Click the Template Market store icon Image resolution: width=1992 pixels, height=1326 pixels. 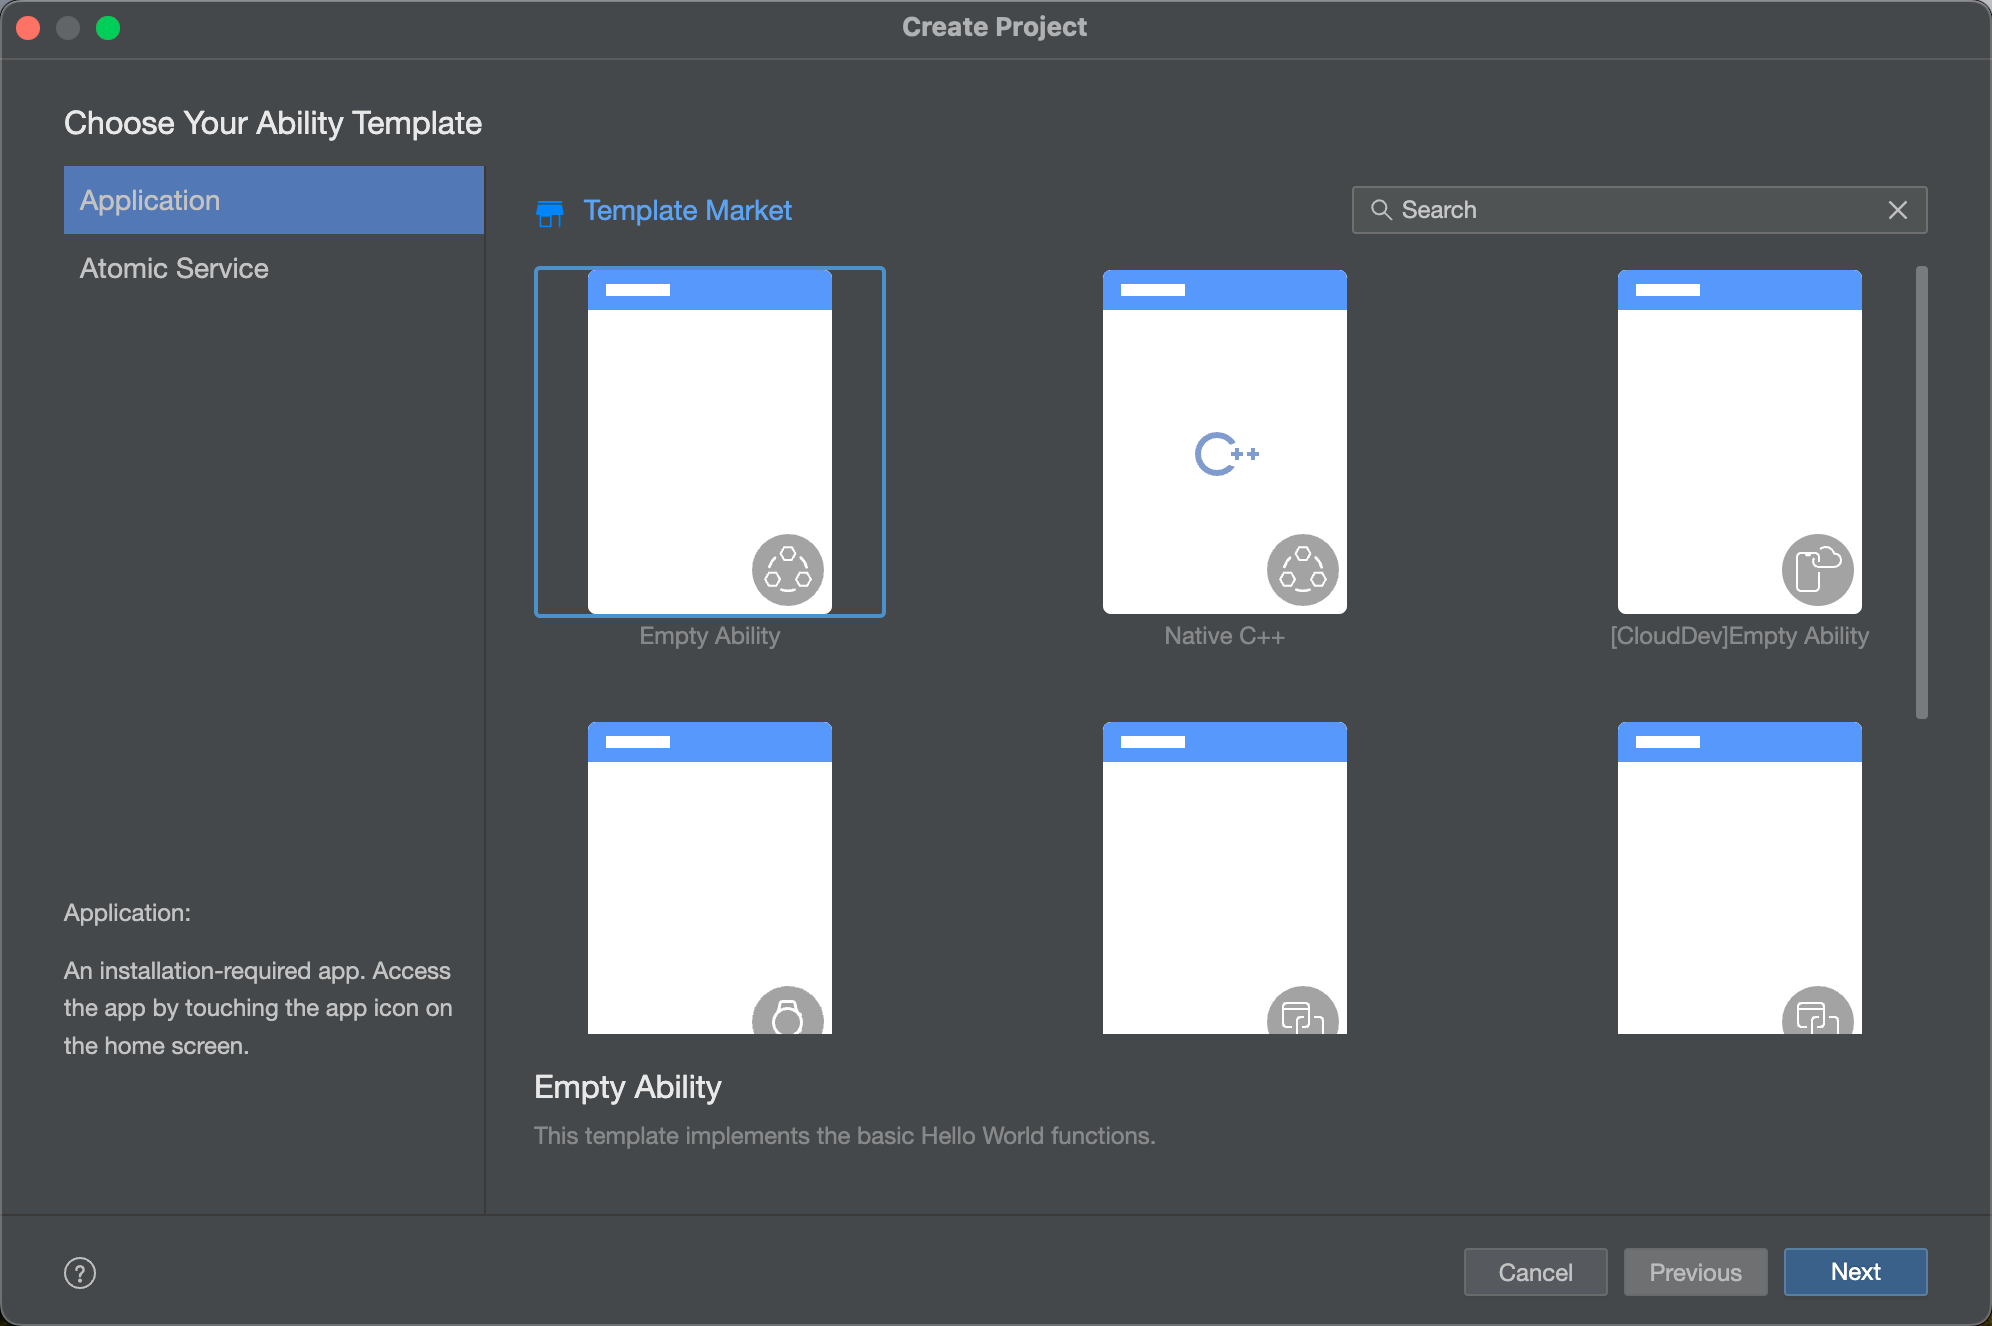click(x=550, y=212)
